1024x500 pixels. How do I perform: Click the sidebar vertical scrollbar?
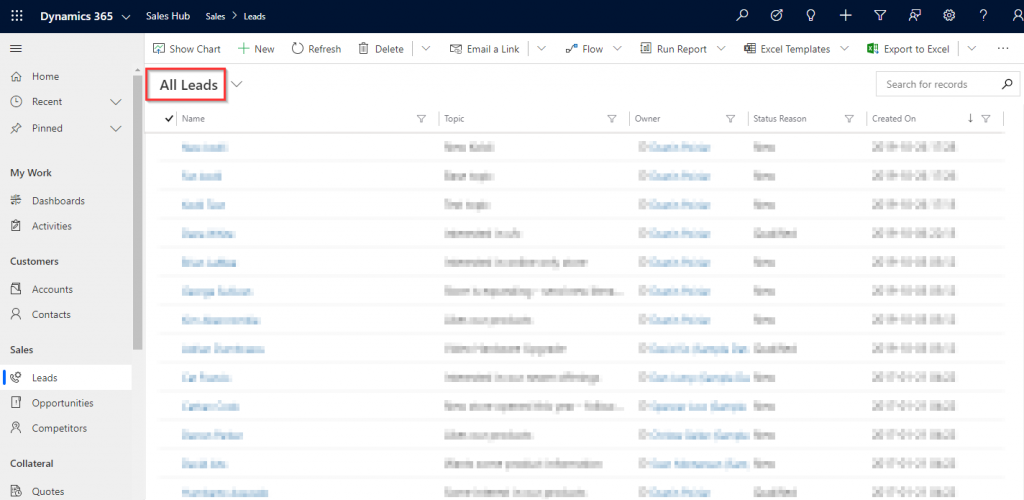(x=137, y=212)
